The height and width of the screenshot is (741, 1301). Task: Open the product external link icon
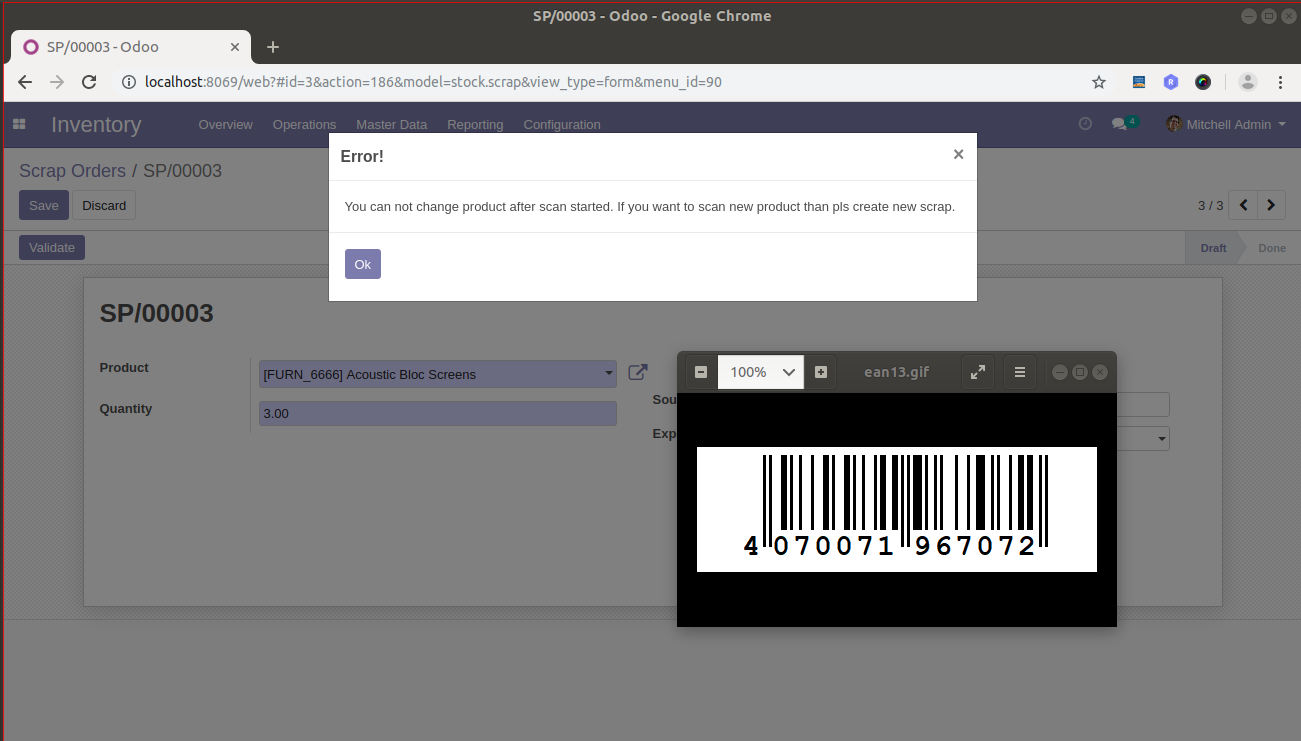pyautogui.click(x=638, y=372)
